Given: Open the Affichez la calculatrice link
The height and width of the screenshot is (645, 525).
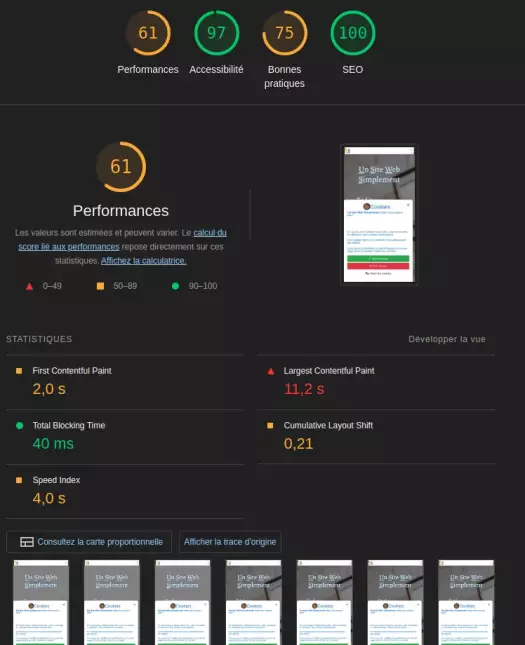Looking at the screenshot, I should pos(144,260).
